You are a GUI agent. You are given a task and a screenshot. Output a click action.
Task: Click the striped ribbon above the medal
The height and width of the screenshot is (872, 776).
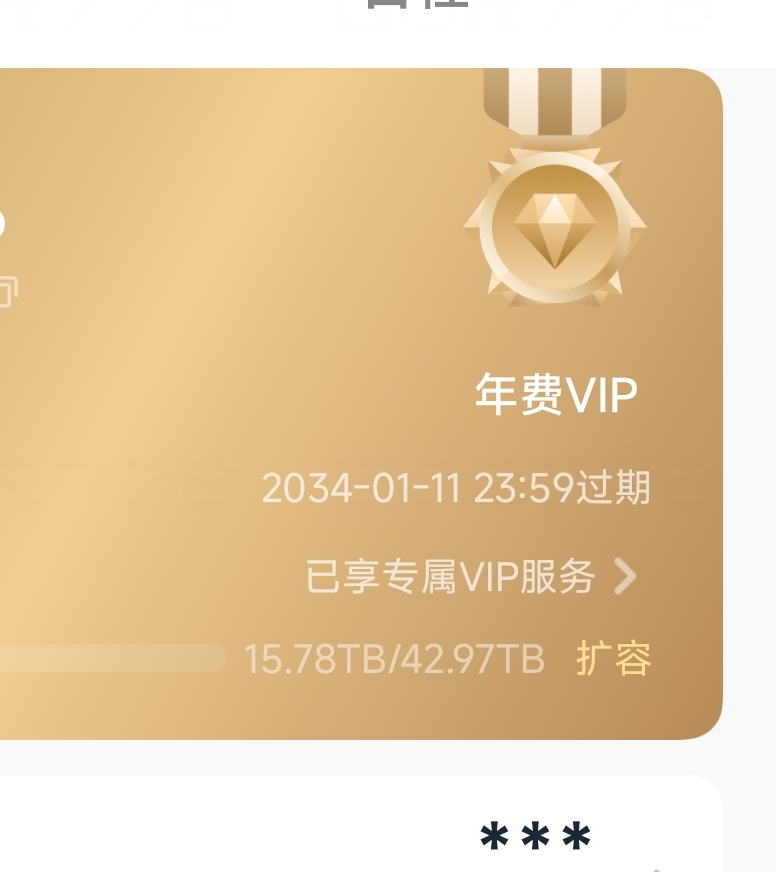coord(555,102)
